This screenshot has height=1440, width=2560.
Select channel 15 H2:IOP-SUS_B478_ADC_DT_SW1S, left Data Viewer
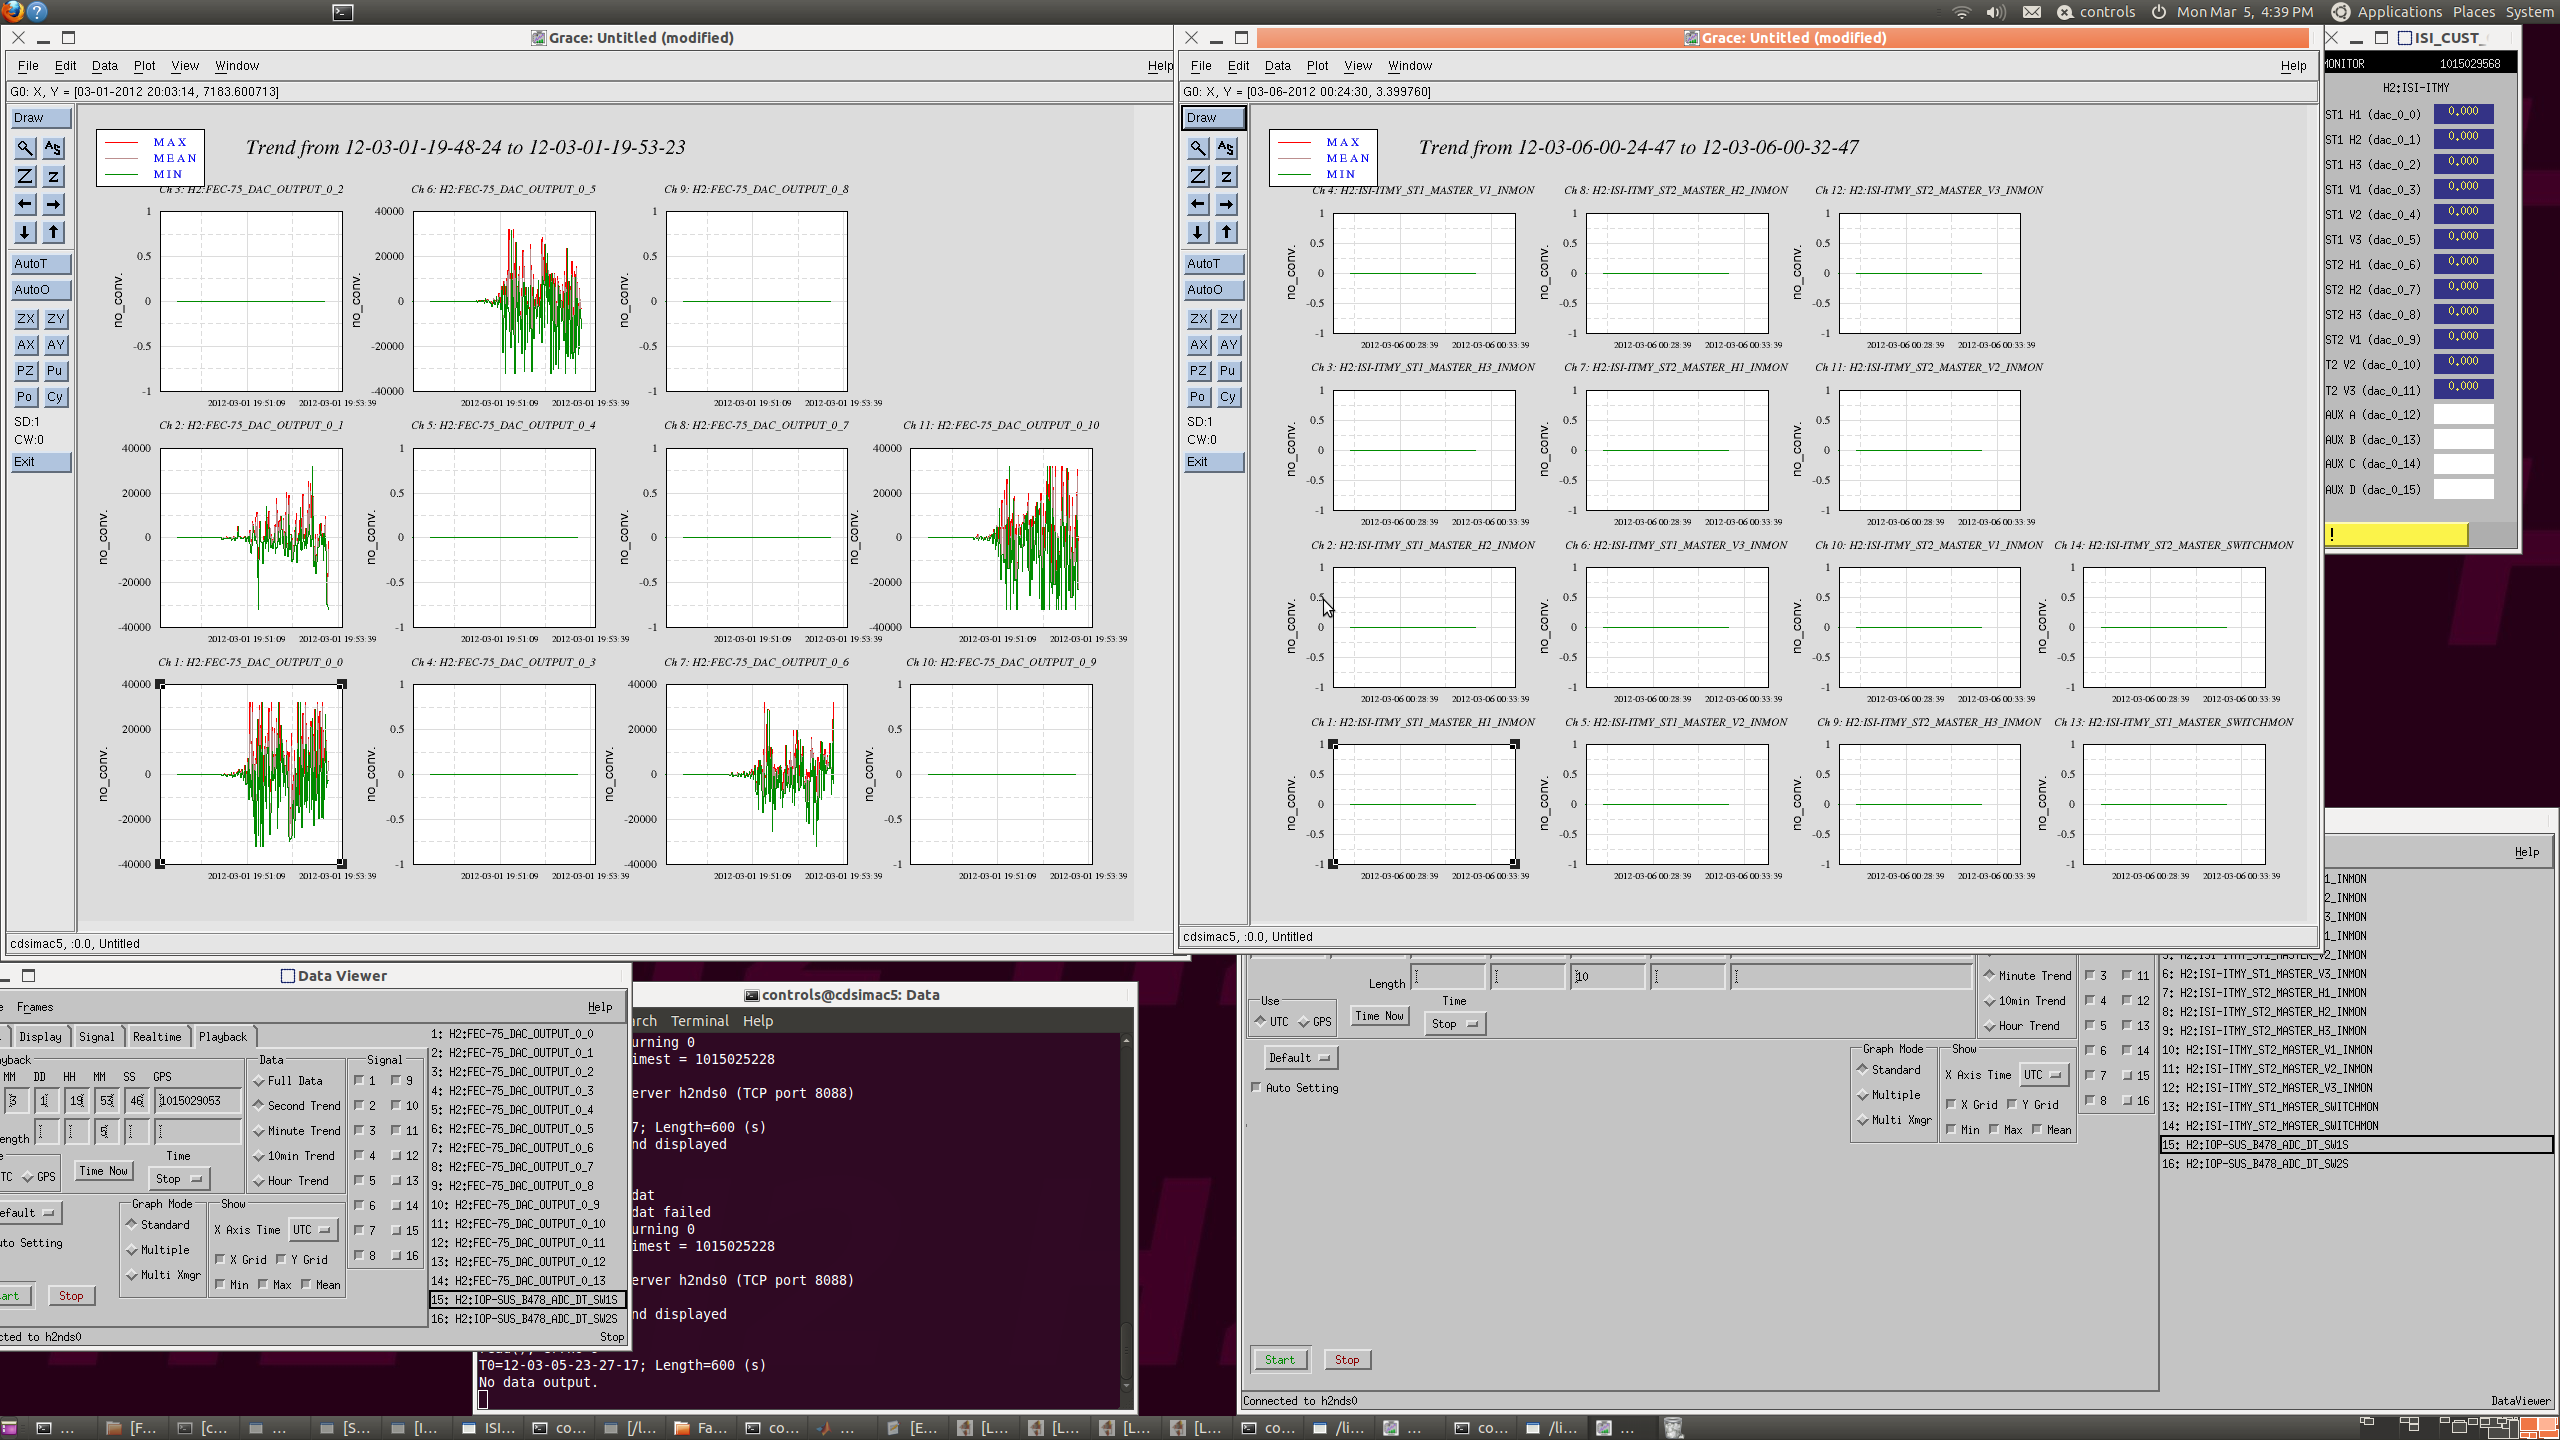pos(527,1300)
